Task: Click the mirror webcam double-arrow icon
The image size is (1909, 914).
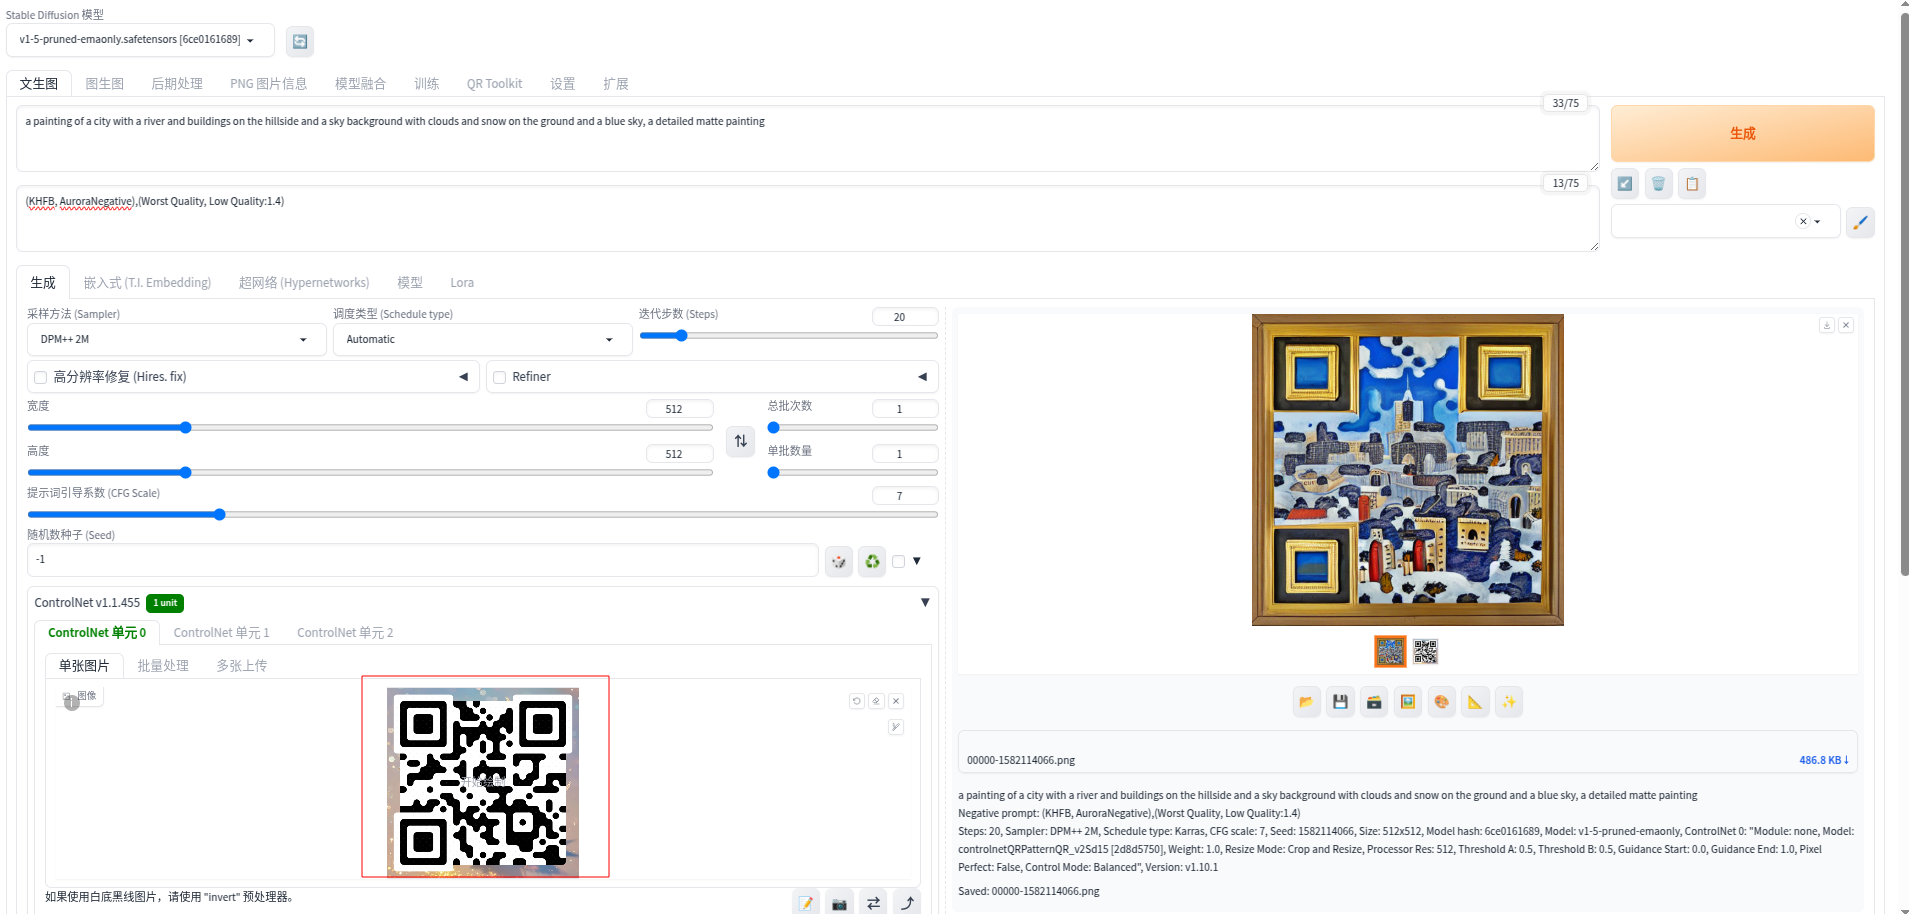Action: coord(874,903)
